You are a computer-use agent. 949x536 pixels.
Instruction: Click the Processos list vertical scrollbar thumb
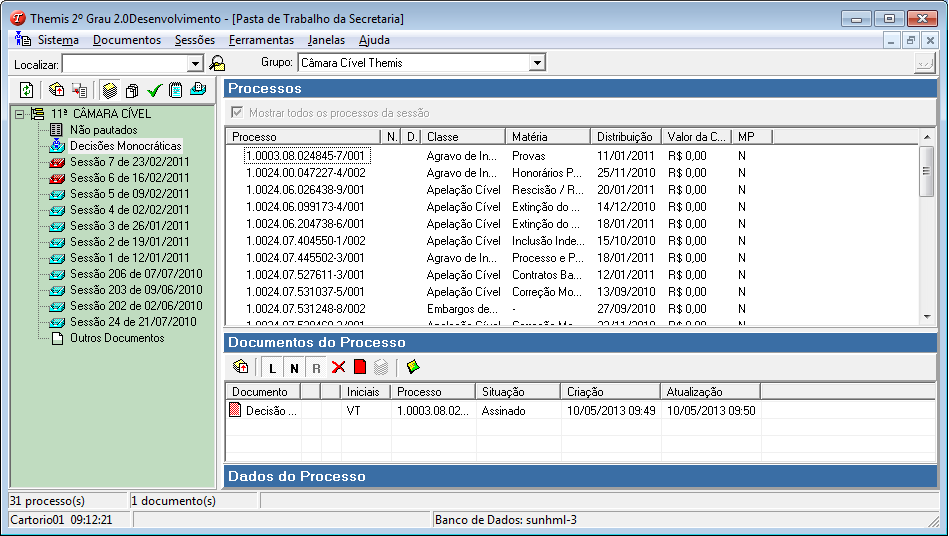coord(927,171)
